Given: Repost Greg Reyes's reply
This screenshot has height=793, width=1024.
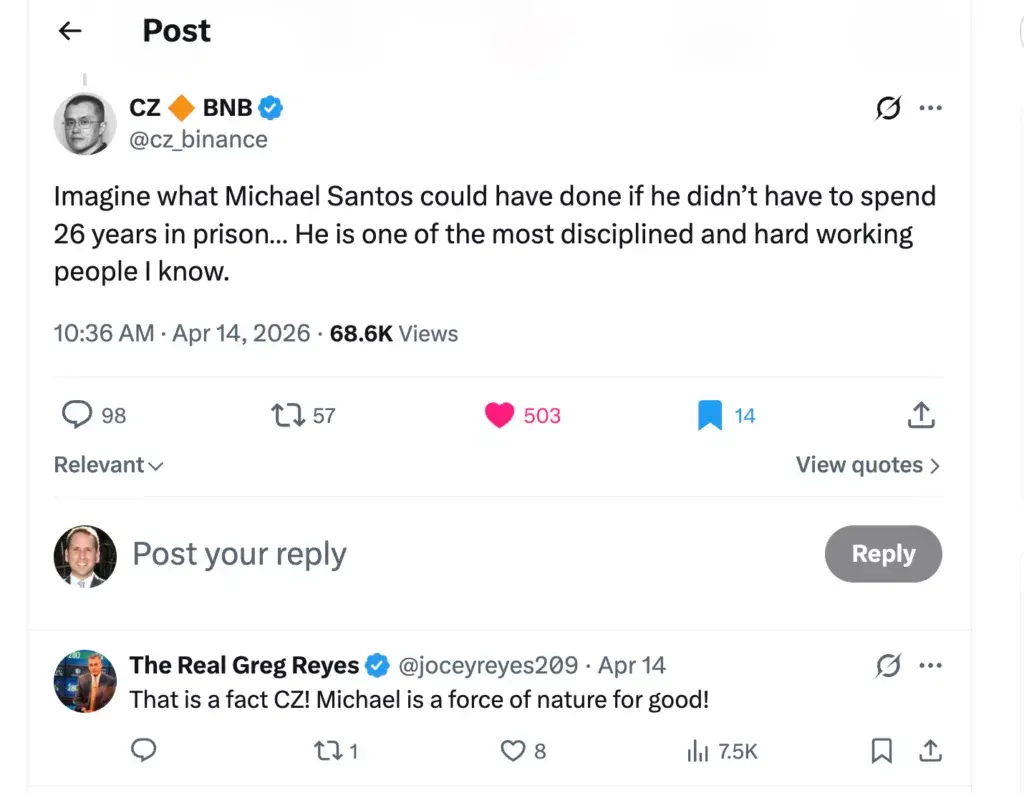Looking at the screenshot, I should [x=328, y=750].
